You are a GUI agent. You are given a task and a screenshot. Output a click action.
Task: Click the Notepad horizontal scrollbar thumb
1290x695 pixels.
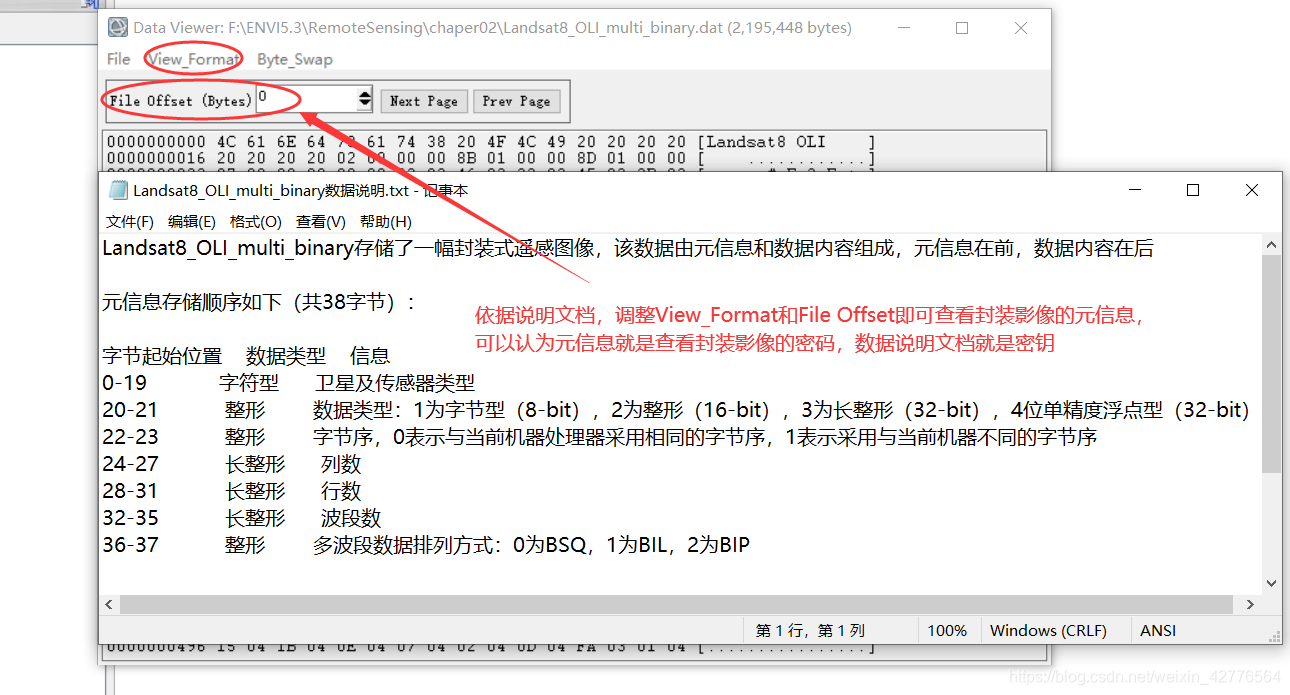click(x=676, y=604)
